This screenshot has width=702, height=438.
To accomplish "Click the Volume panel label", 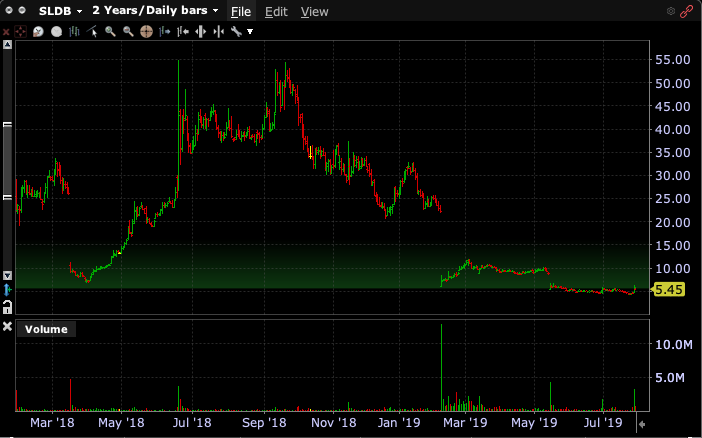I will [x=46, y=329].
